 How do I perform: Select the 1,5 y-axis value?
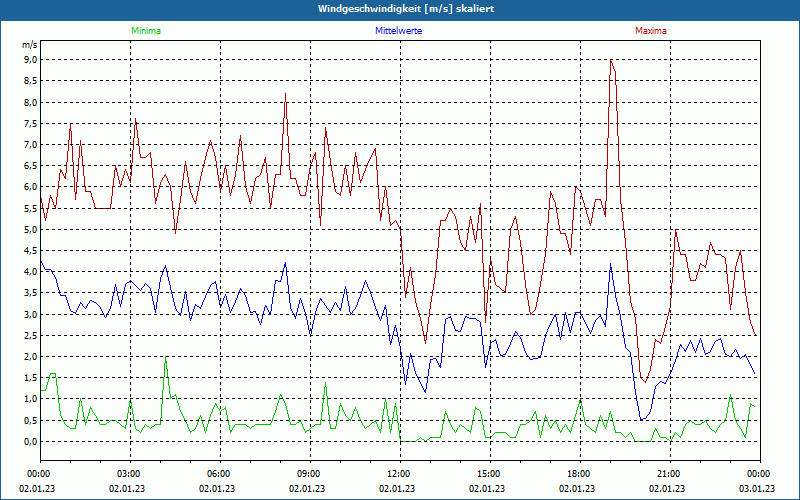(31, 378)
